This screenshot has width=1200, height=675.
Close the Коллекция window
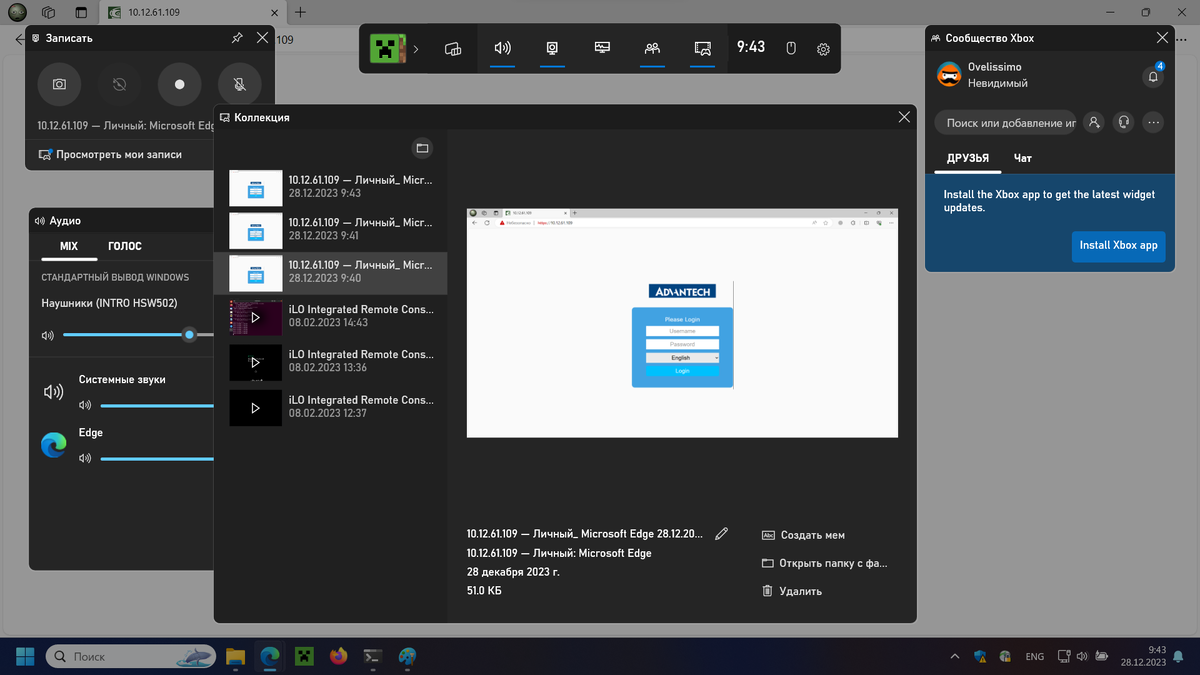tap(904, 117)
